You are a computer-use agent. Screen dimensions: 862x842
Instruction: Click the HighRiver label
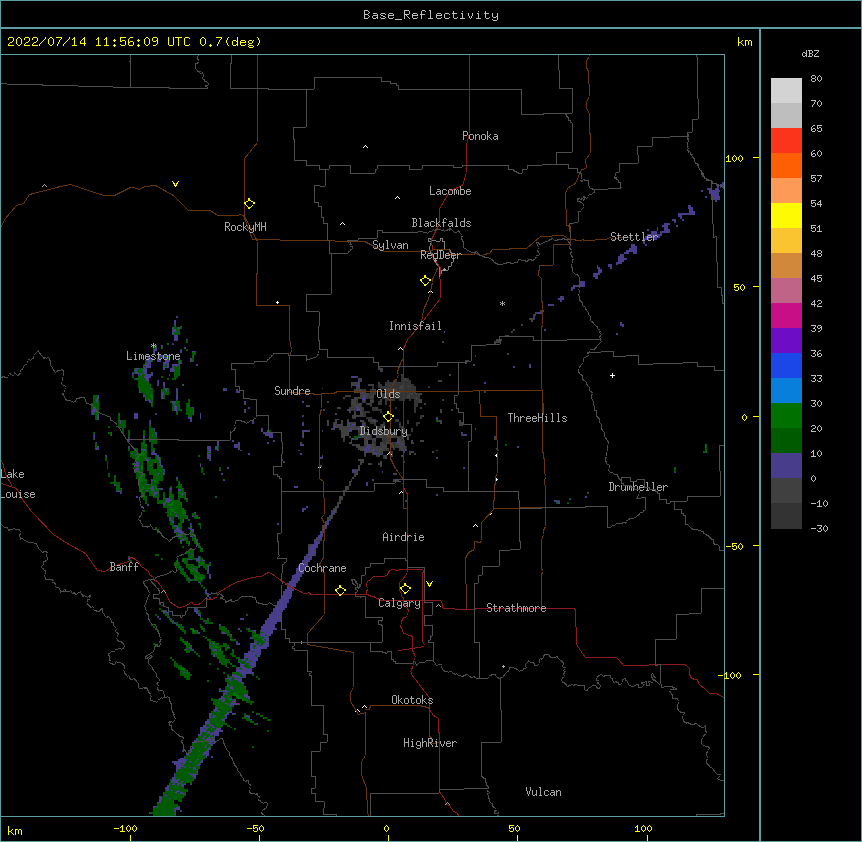coord(430,743)
